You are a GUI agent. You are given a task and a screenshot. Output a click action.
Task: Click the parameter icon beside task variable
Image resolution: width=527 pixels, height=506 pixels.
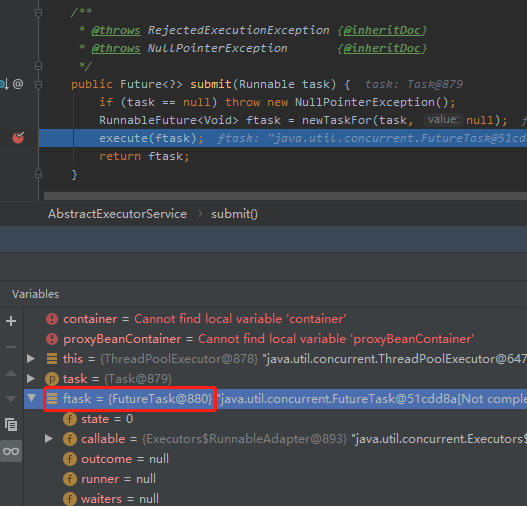tap(52, 379)
